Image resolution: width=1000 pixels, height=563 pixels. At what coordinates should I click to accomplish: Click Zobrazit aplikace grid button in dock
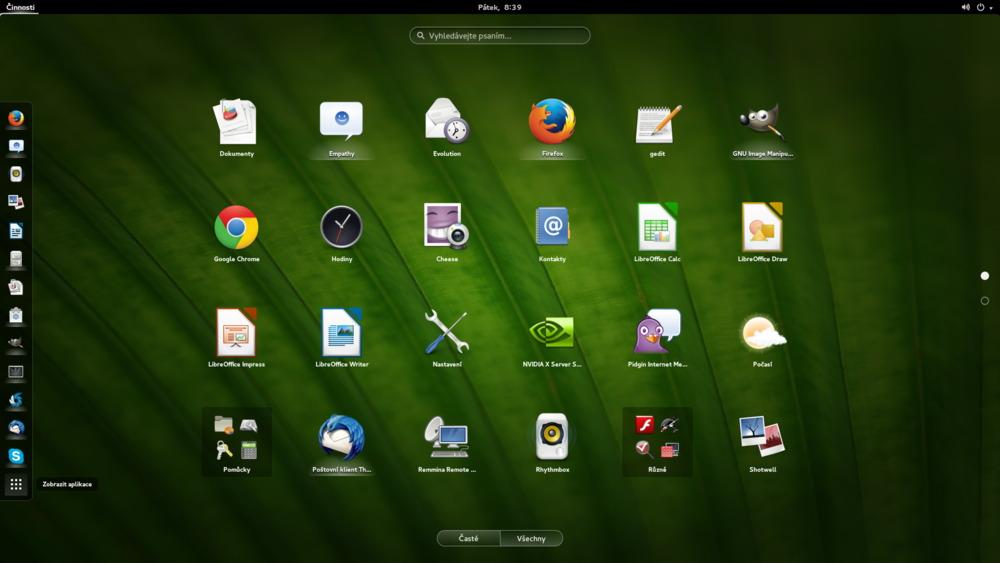(16, 485)
